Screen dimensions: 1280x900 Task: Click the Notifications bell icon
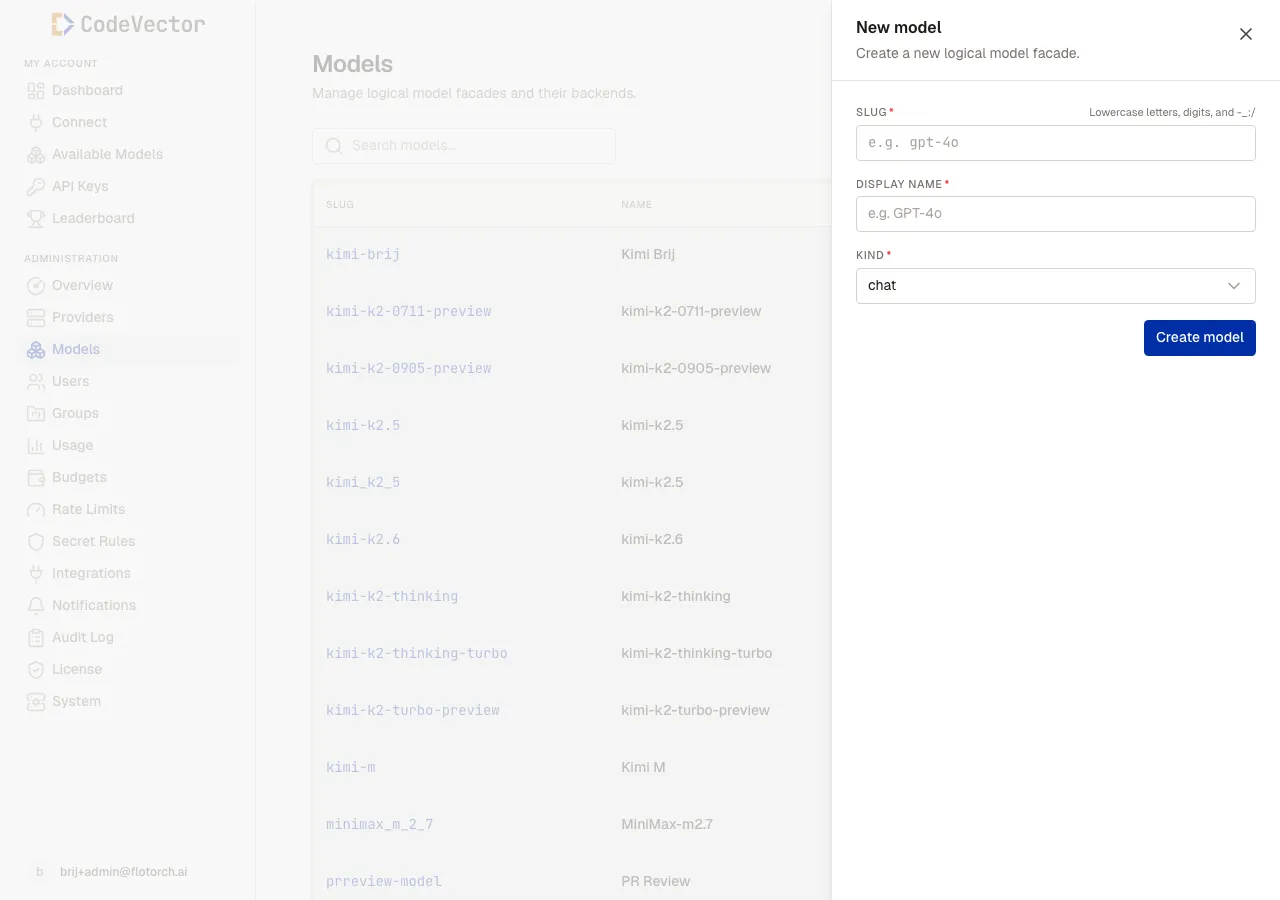[x=36, y=605]
